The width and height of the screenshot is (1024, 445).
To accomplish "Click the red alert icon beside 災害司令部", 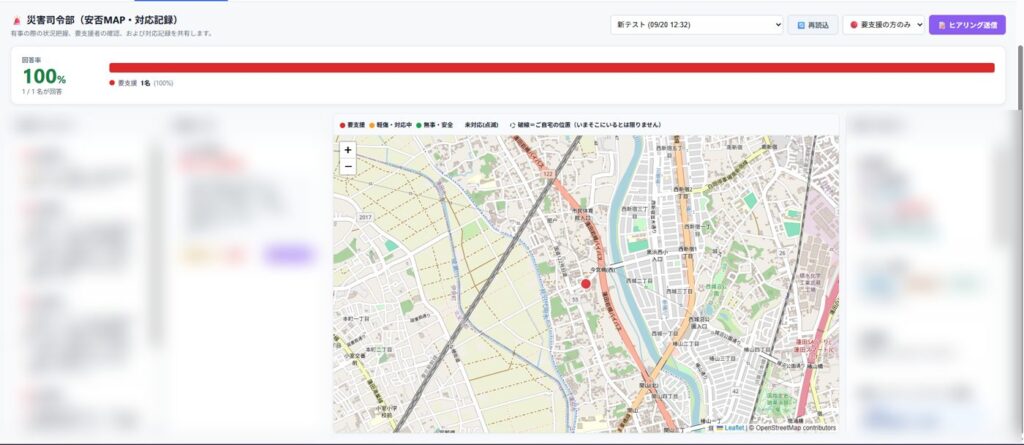I will pos(17,21).
